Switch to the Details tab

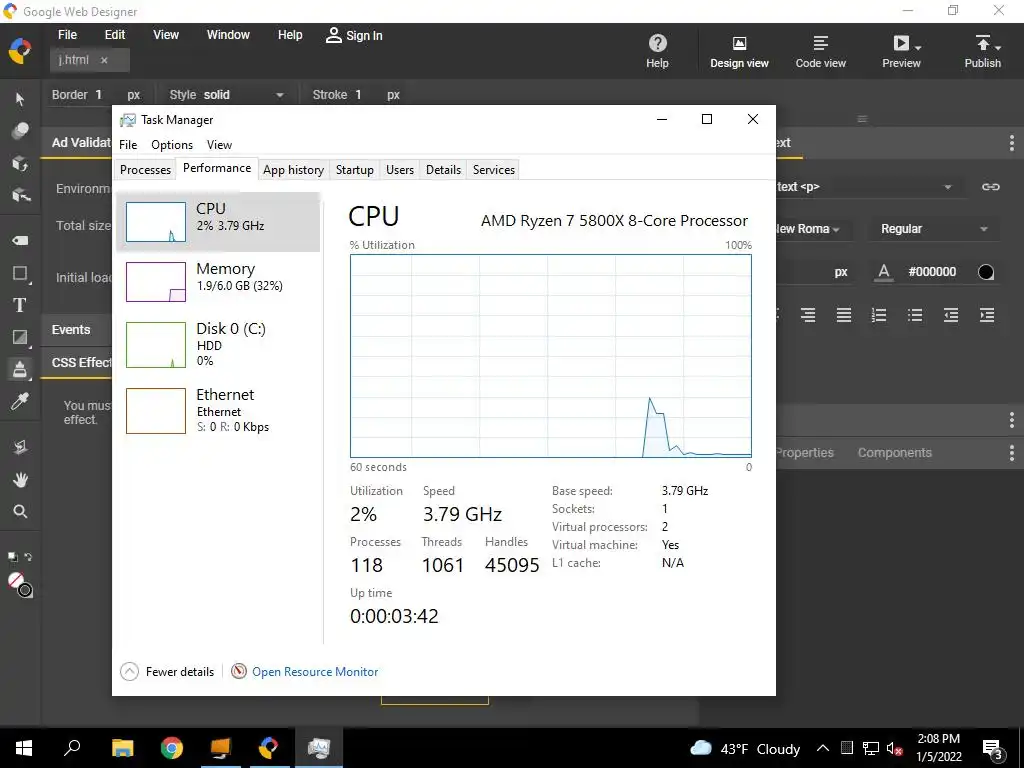[x=443, y=170]
